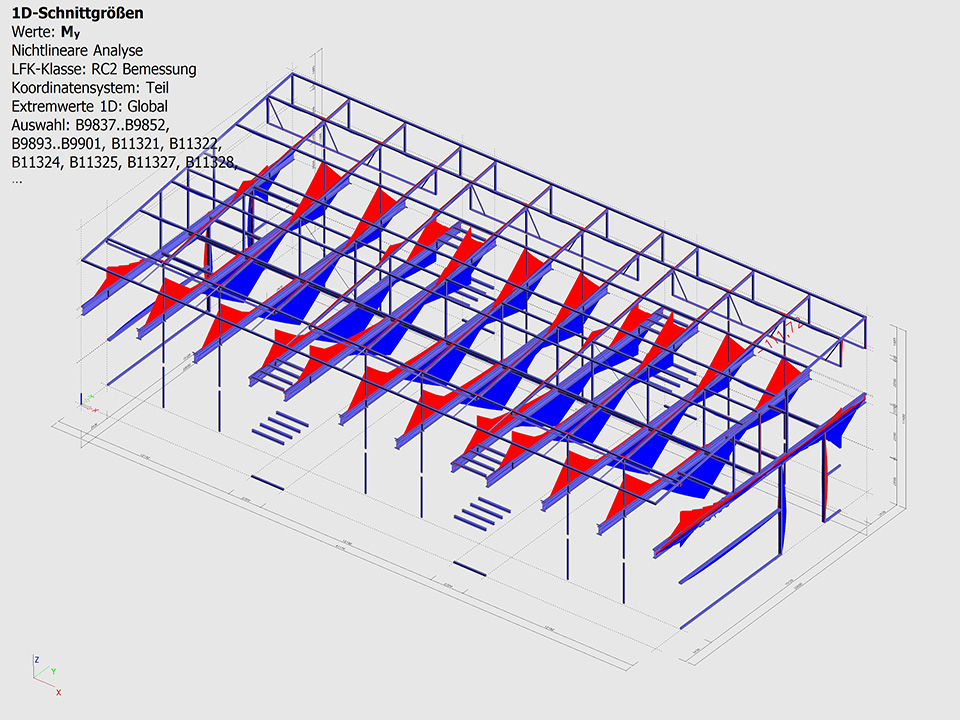
Task: Click the green Y axis label on gizmo
Action: (x=54, y=671)
